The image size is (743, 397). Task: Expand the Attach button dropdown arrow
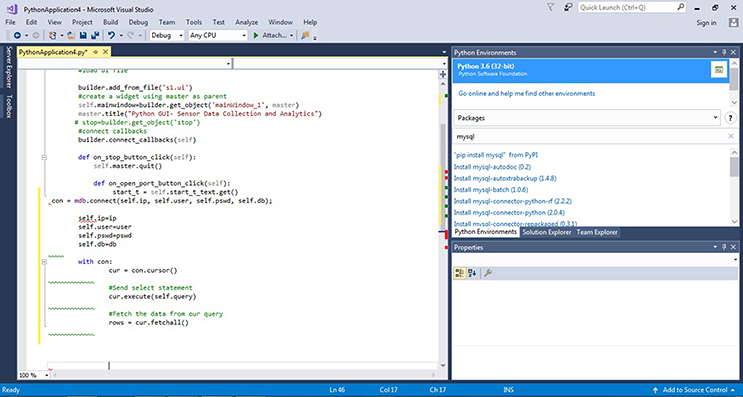point(291,36)
